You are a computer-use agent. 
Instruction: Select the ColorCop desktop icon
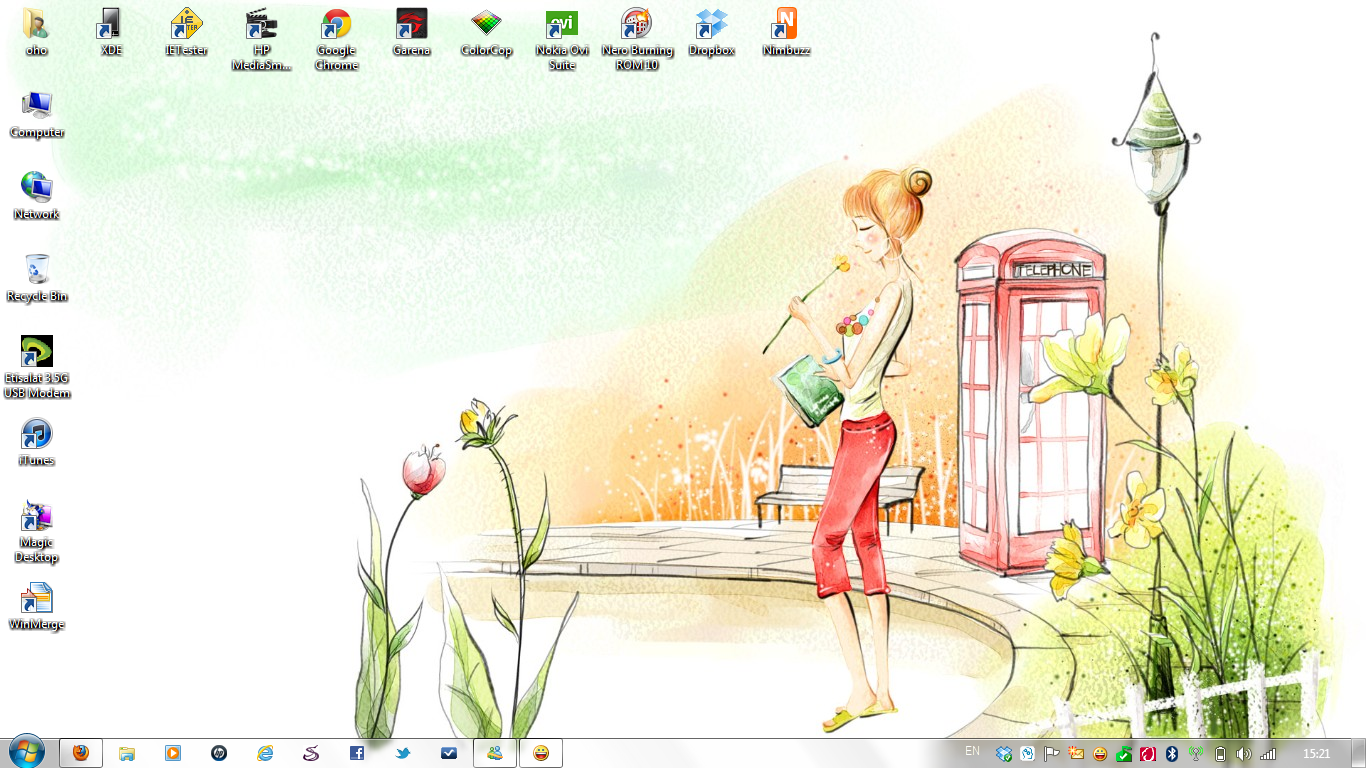(x=486, y=25)
